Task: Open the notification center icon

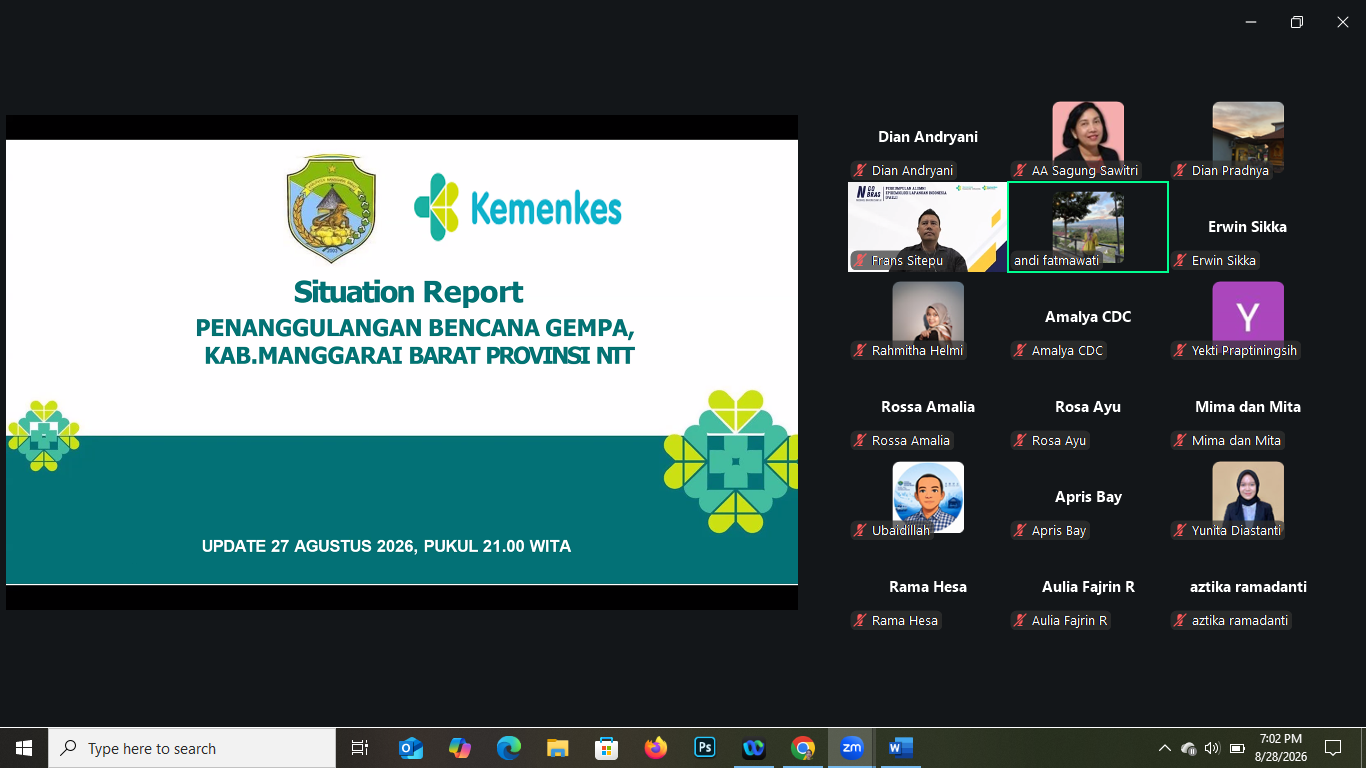Action: coord(1332,748)
